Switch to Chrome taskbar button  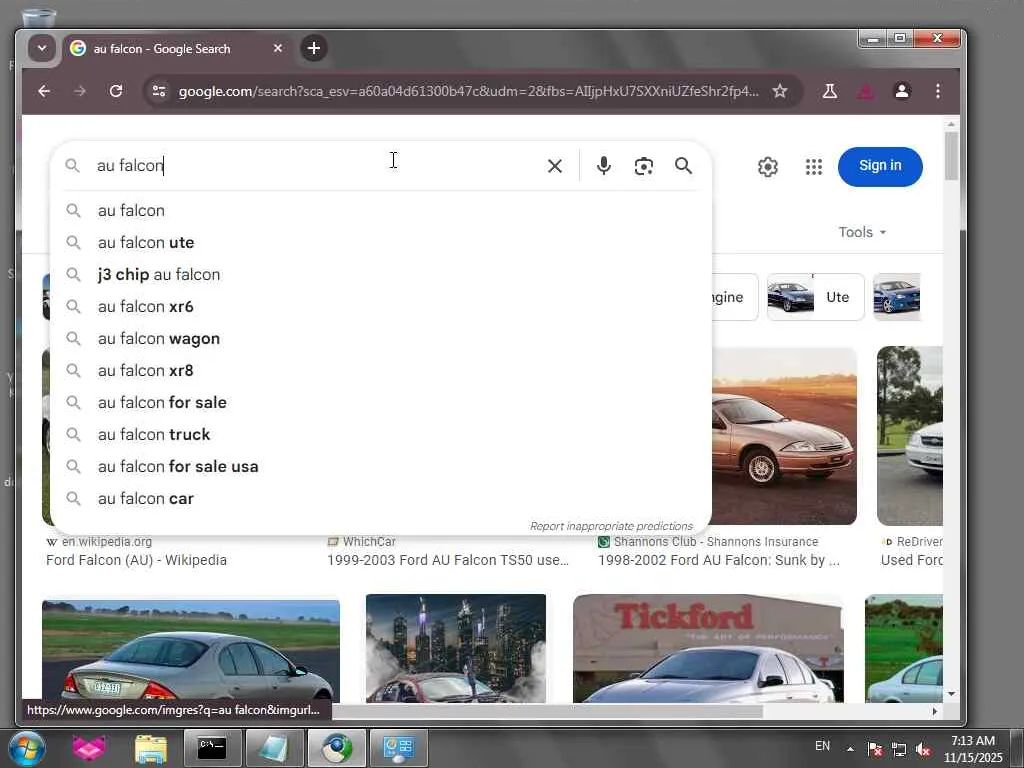pos(337,748)
